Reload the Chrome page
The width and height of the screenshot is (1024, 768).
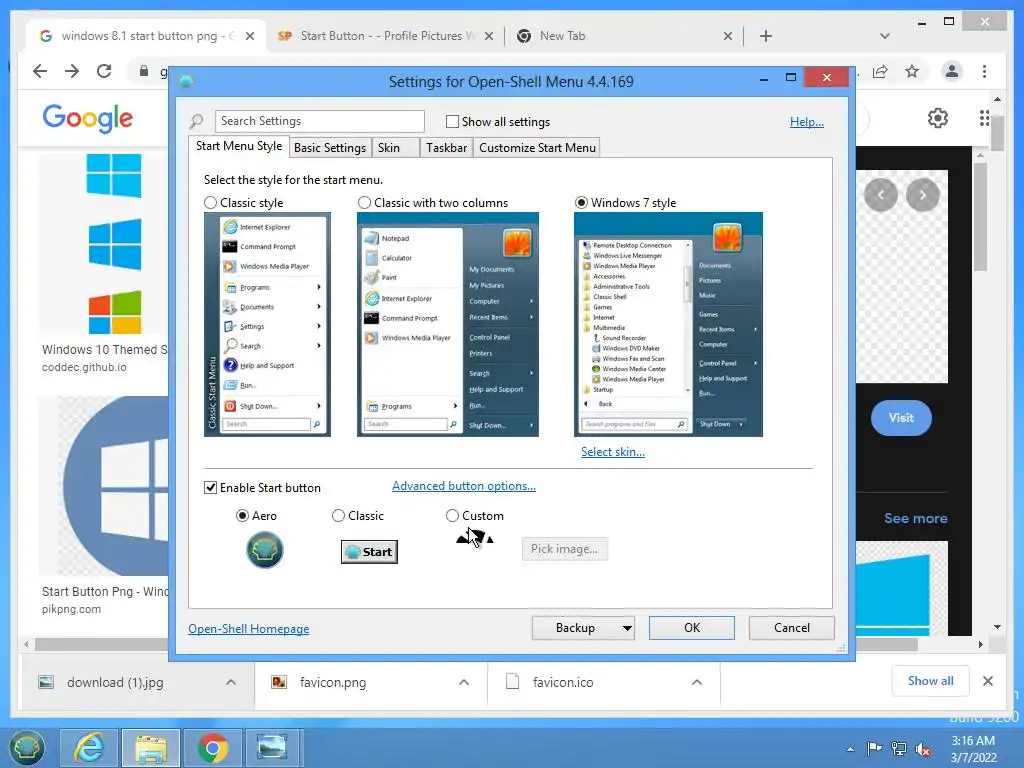(x=104, y=71)
